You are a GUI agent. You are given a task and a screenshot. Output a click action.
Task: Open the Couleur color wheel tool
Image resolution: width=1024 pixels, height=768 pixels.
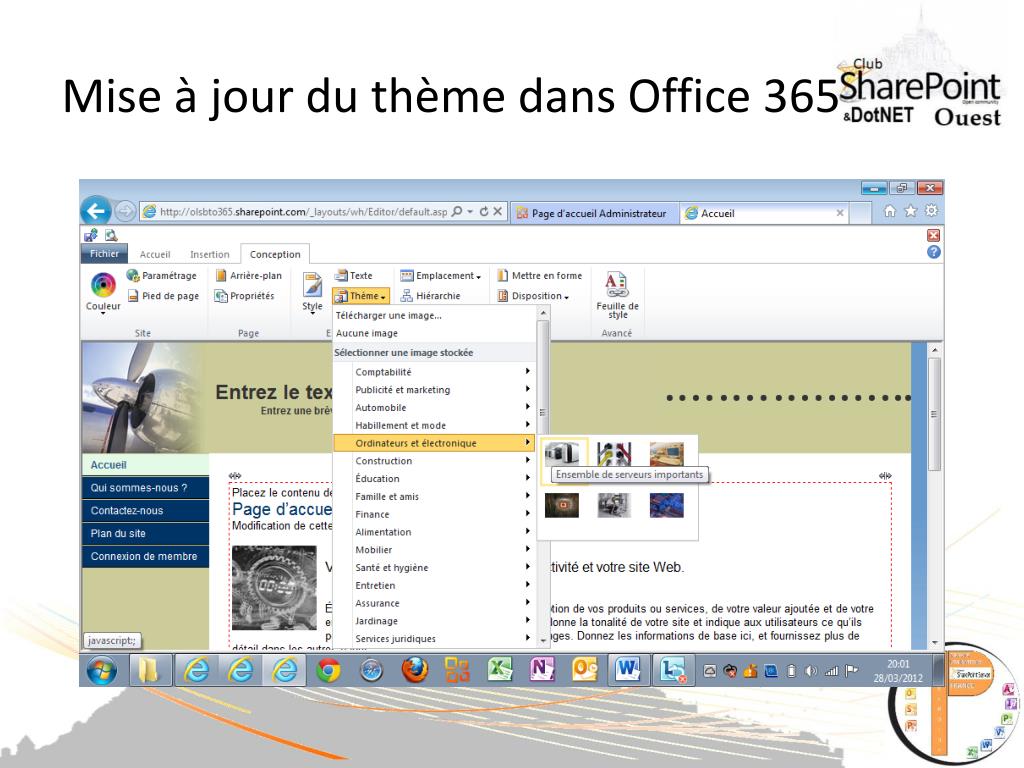click(103, 293)
